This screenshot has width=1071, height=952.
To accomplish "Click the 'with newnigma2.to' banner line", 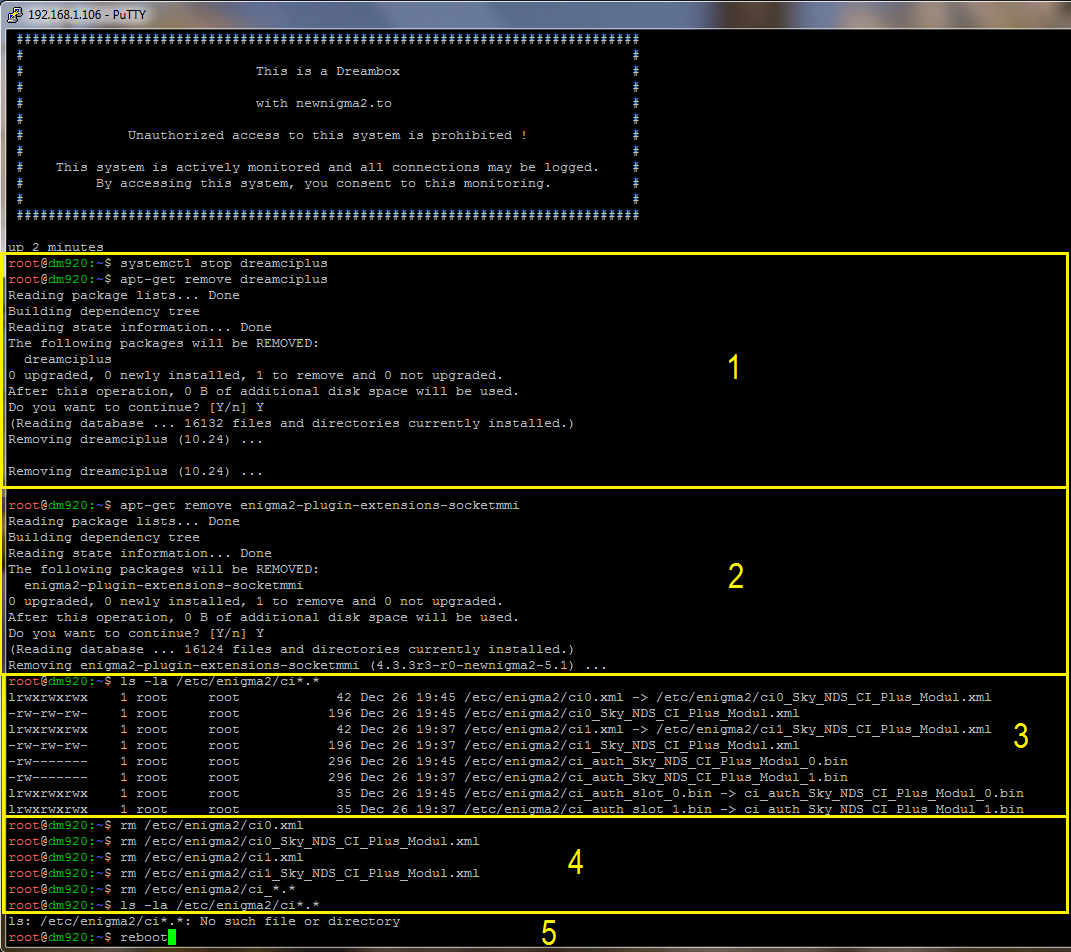I will pyautogui.click(x=327, y=103).
